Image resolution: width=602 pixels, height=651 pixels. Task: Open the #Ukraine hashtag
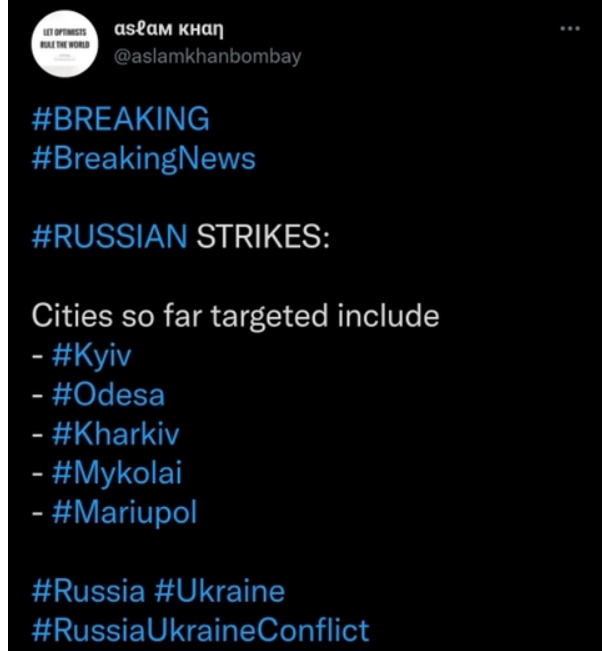click(x=219, y=591)
